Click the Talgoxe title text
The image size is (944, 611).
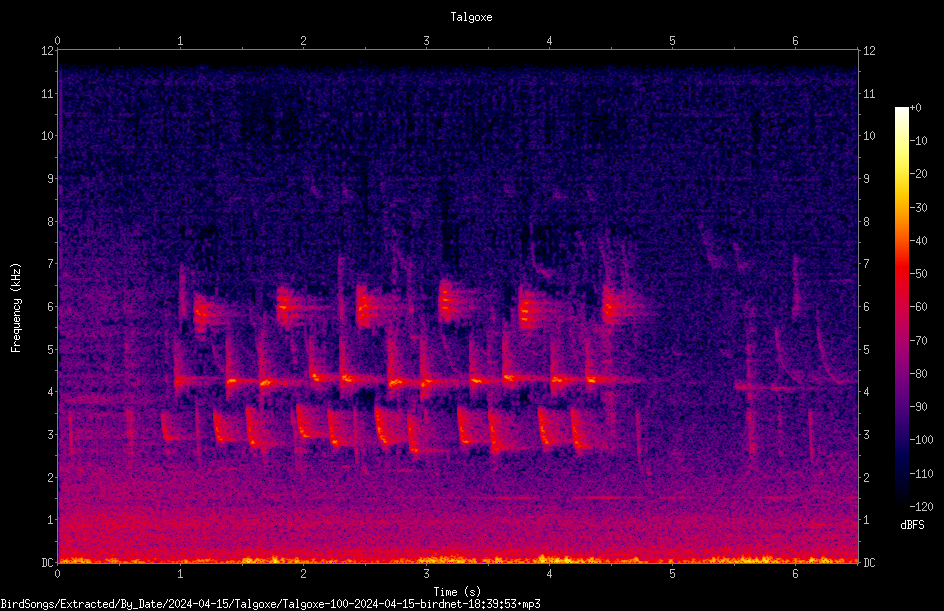coord(471,17)
